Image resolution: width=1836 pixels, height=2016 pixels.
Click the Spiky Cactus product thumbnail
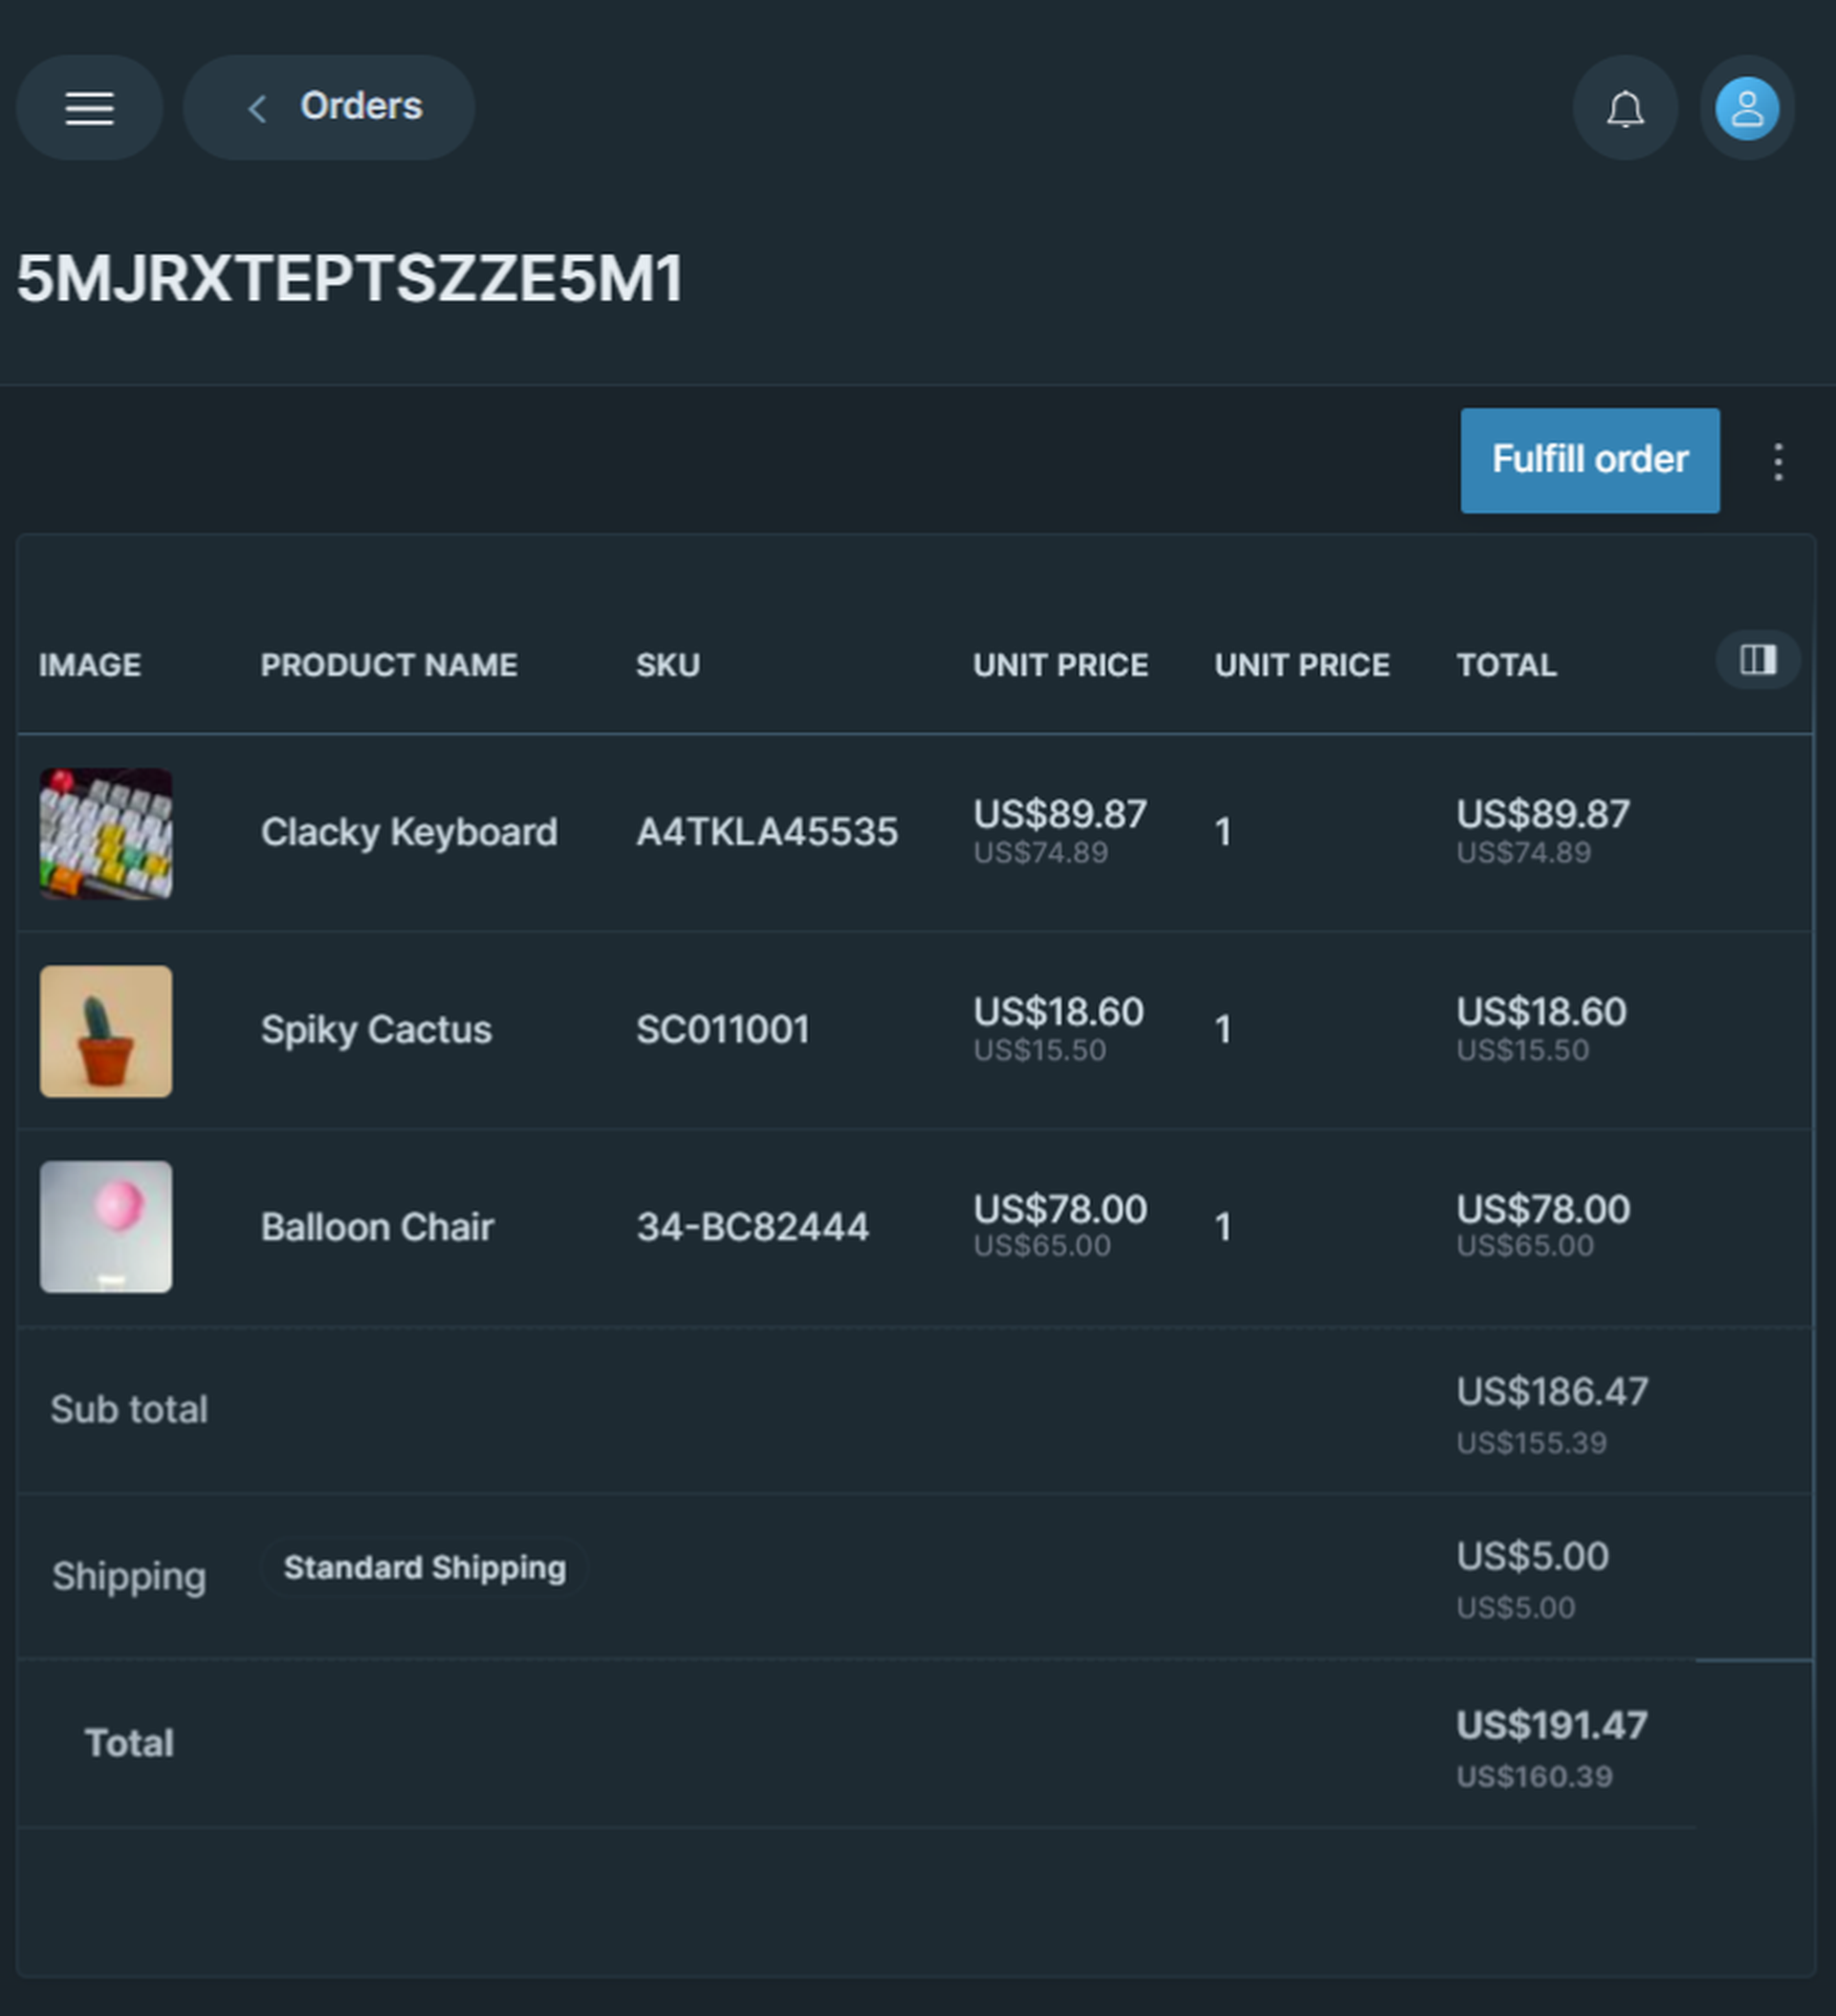(x=106, y=1031)
